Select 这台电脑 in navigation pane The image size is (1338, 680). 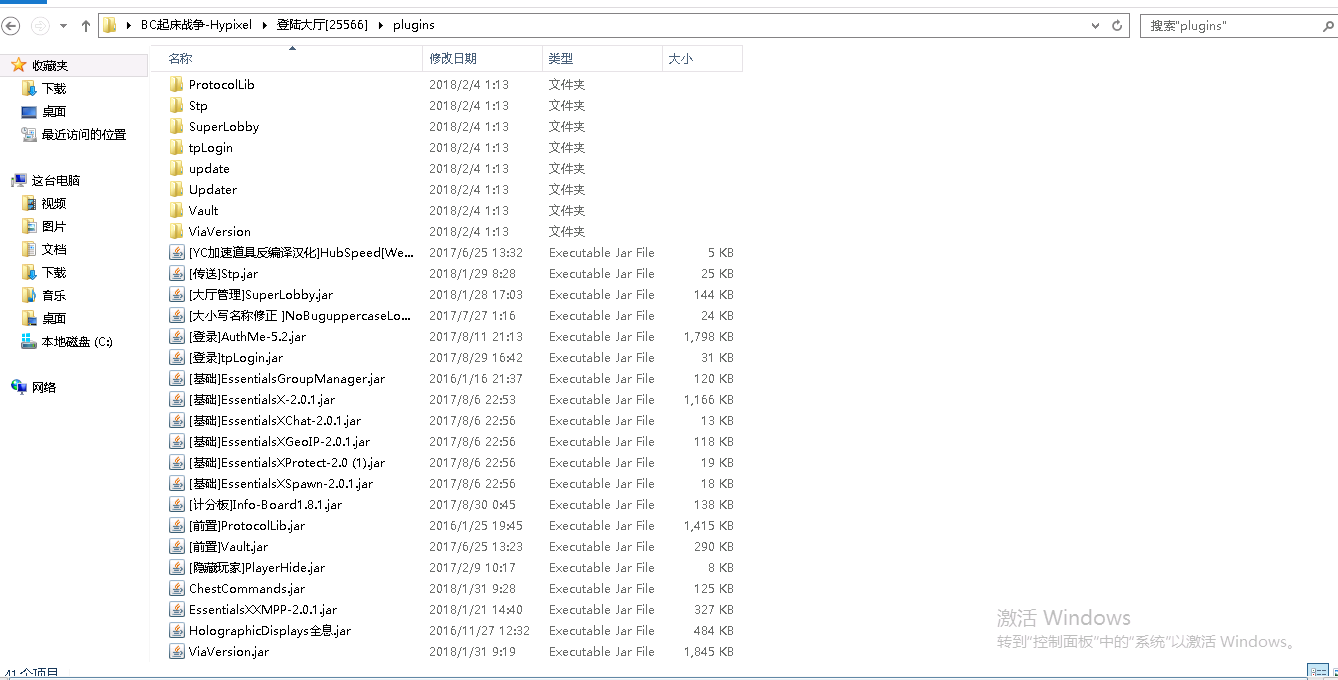55,180
